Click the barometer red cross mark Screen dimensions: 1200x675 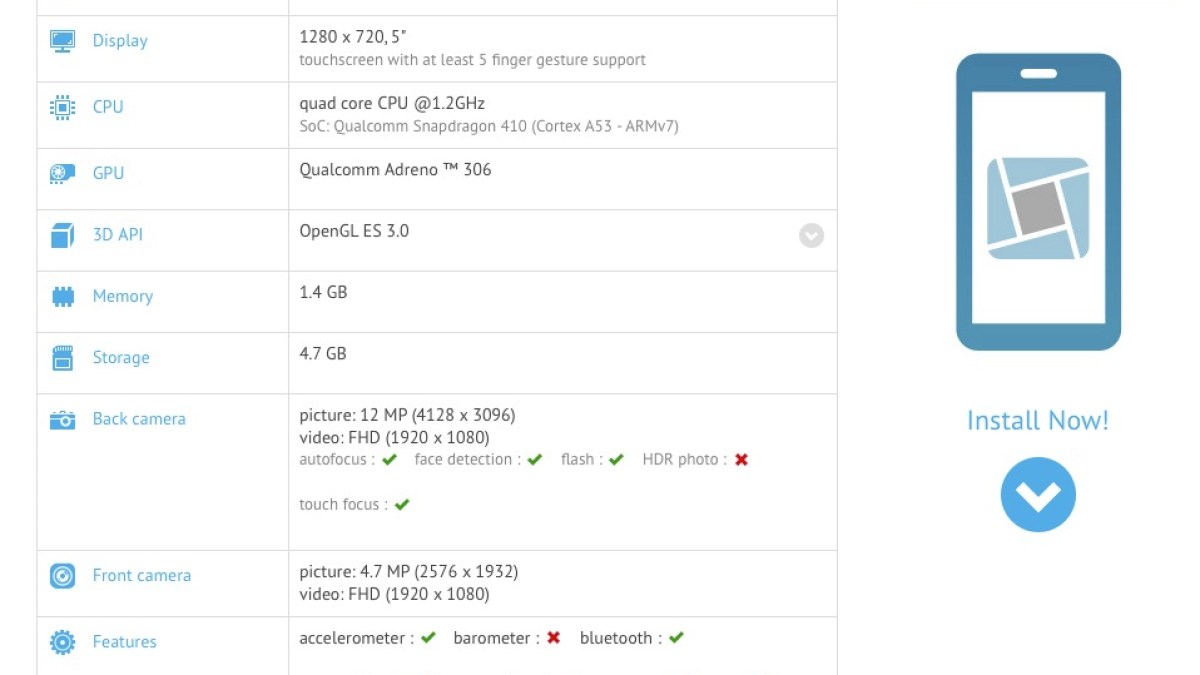pyautogui.click(x=553, y=638)
